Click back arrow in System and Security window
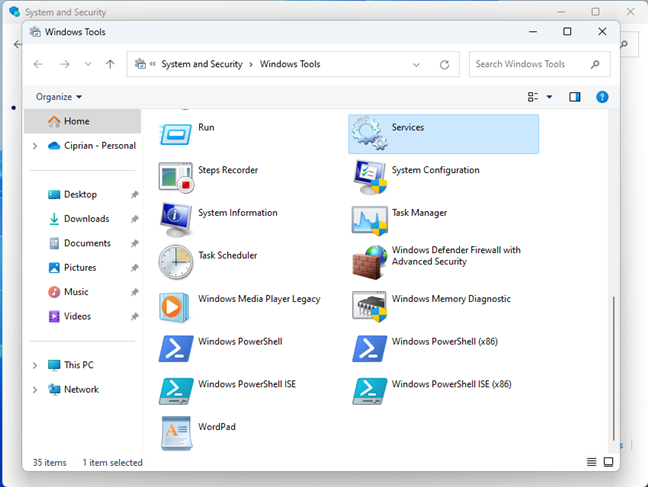The image size is (648, 487). coord(17,44)
